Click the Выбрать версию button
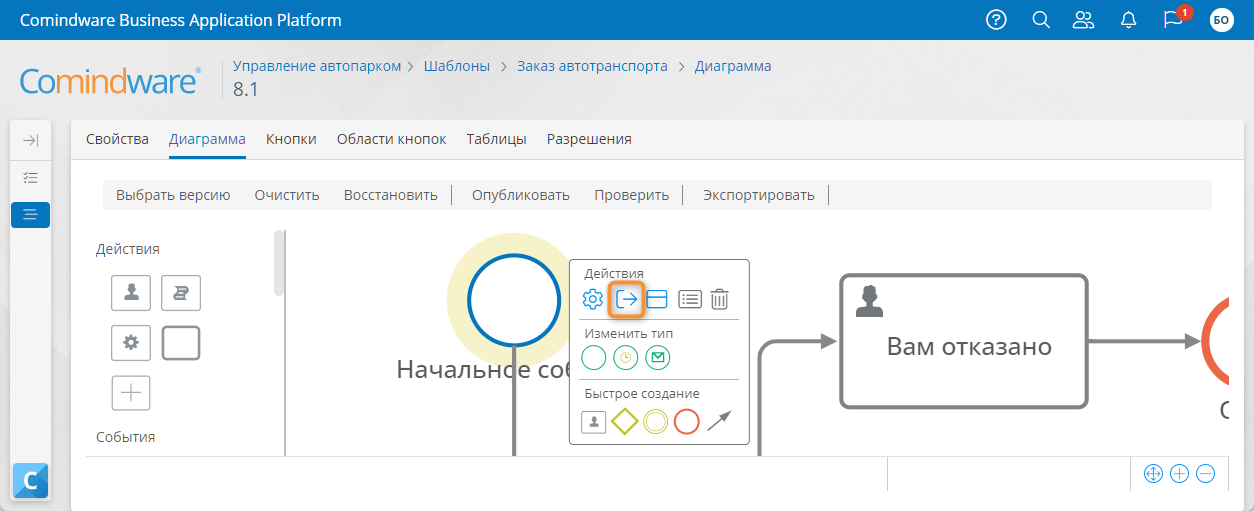The image size is (1254, 511). pos(173,195)
